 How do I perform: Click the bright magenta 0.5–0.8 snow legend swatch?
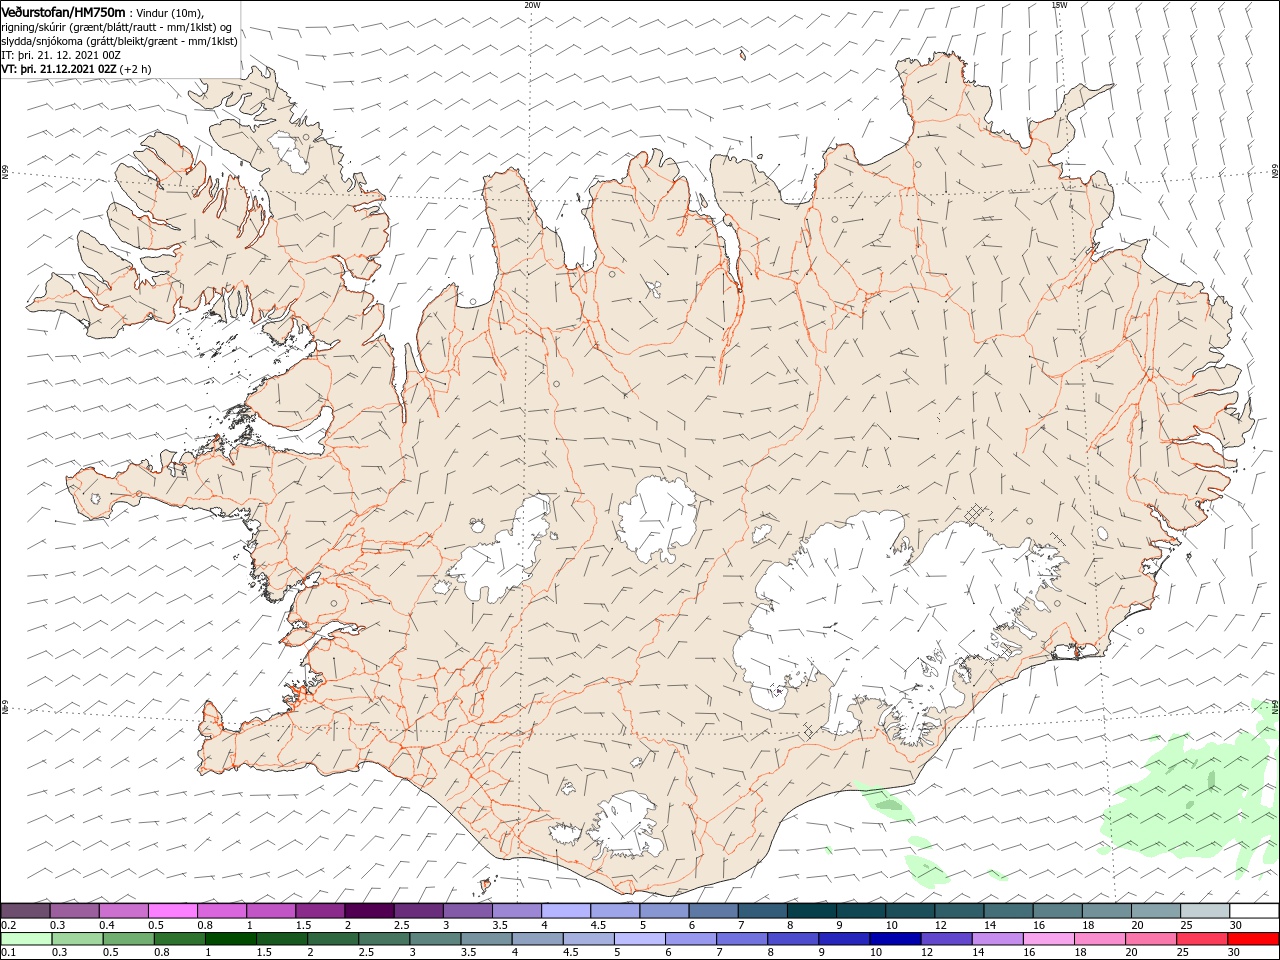172,911
